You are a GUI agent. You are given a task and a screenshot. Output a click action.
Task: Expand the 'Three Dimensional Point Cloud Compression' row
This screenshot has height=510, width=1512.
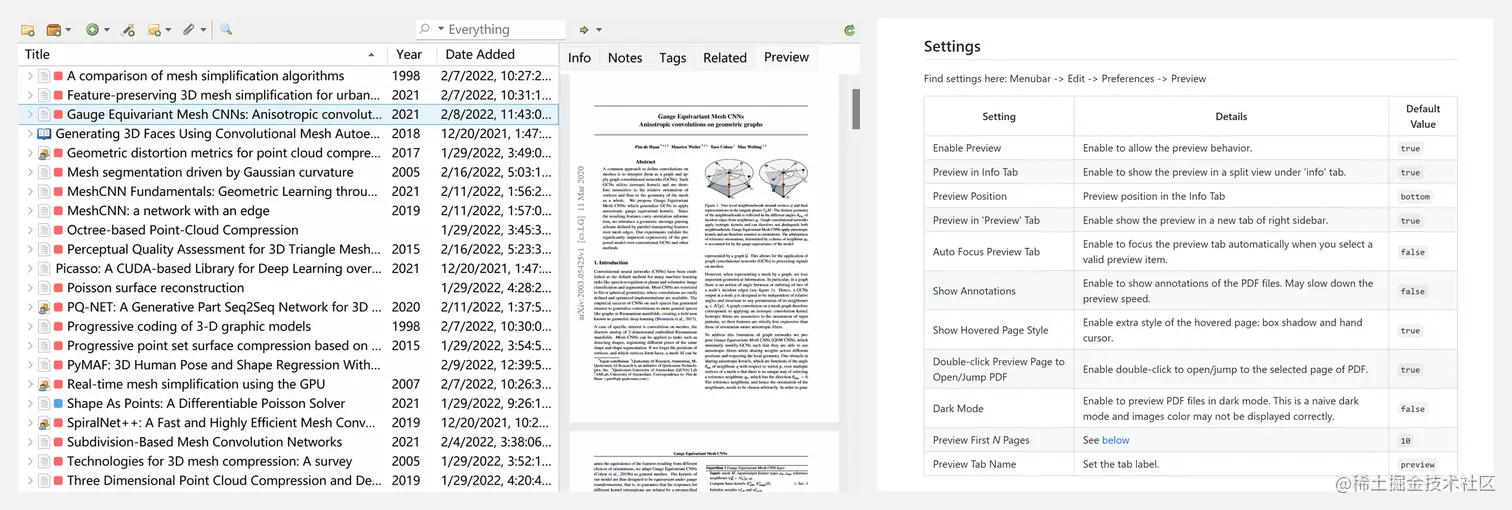tap(29, 481)
